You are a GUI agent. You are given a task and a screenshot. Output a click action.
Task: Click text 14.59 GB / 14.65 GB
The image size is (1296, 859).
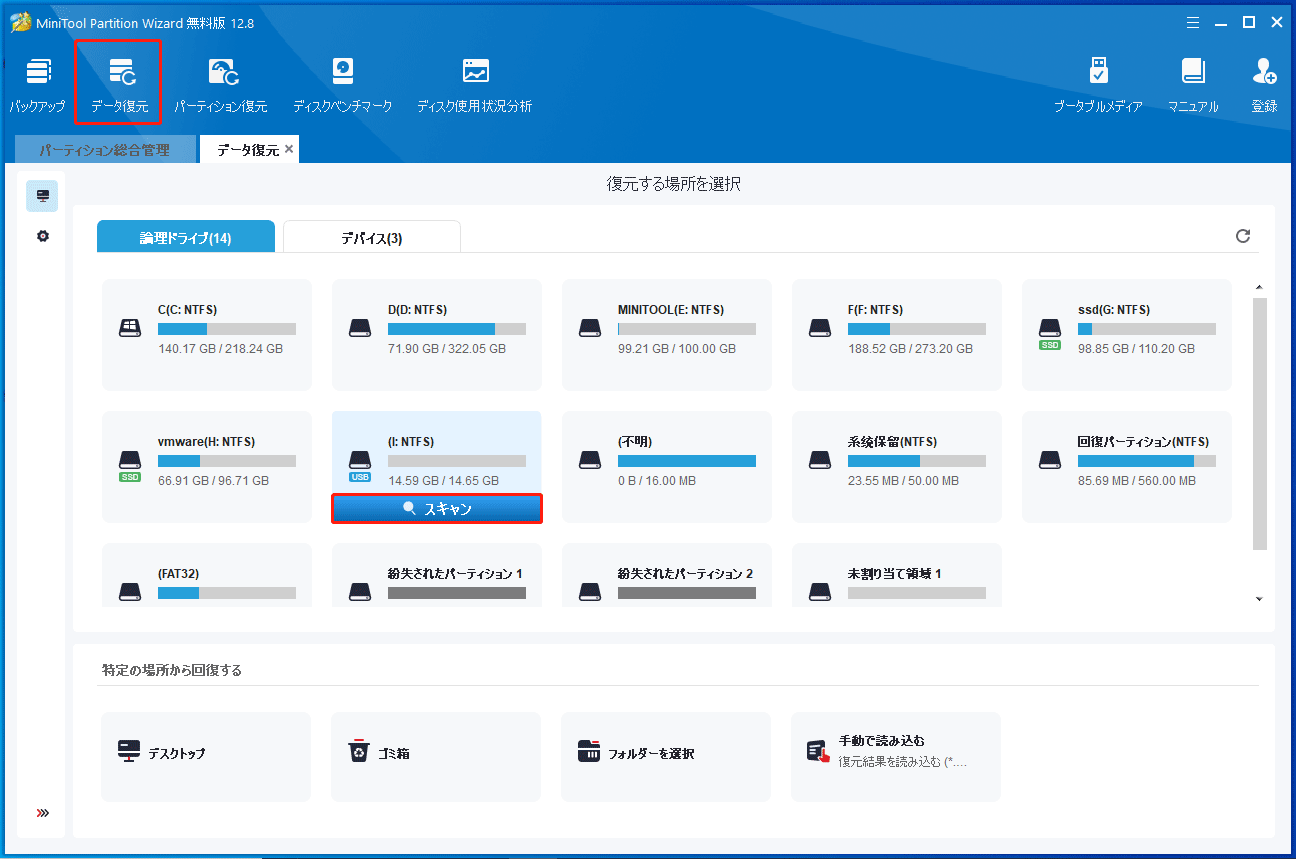click(444, 481)
